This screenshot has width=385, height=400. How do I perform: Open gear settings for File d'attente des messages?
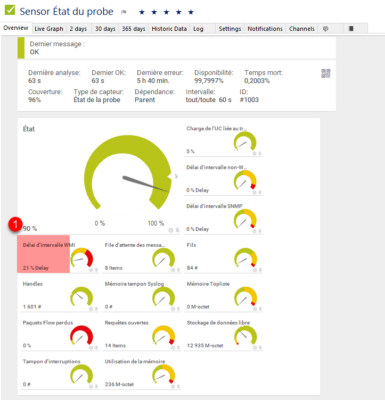(173, 270)
